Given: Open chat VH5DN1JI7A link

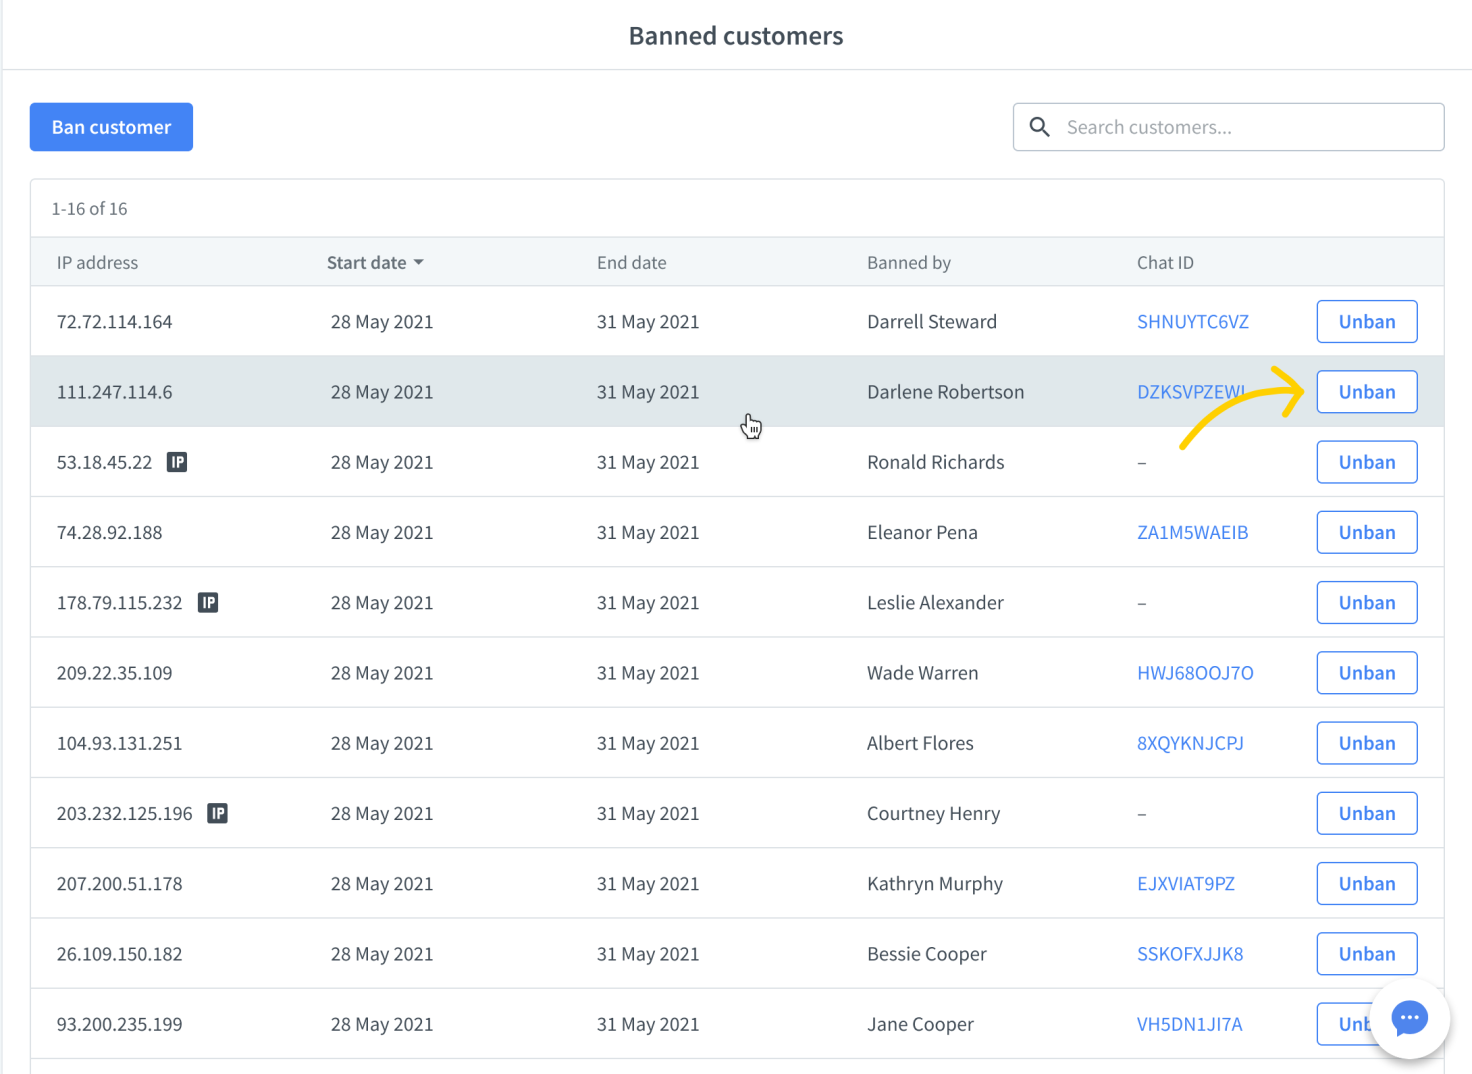Looking at the screenshot, I should (x=1189, y=1024).
